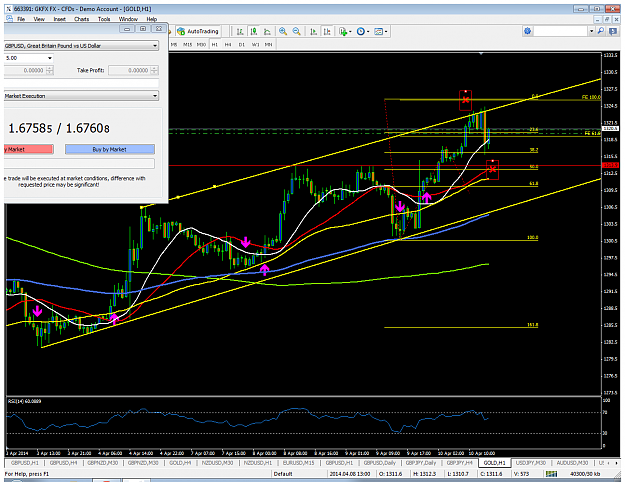The width and height of the screenshot is (625, 482).
Task: Maximize the order dialog window
Action: point(143,28)
